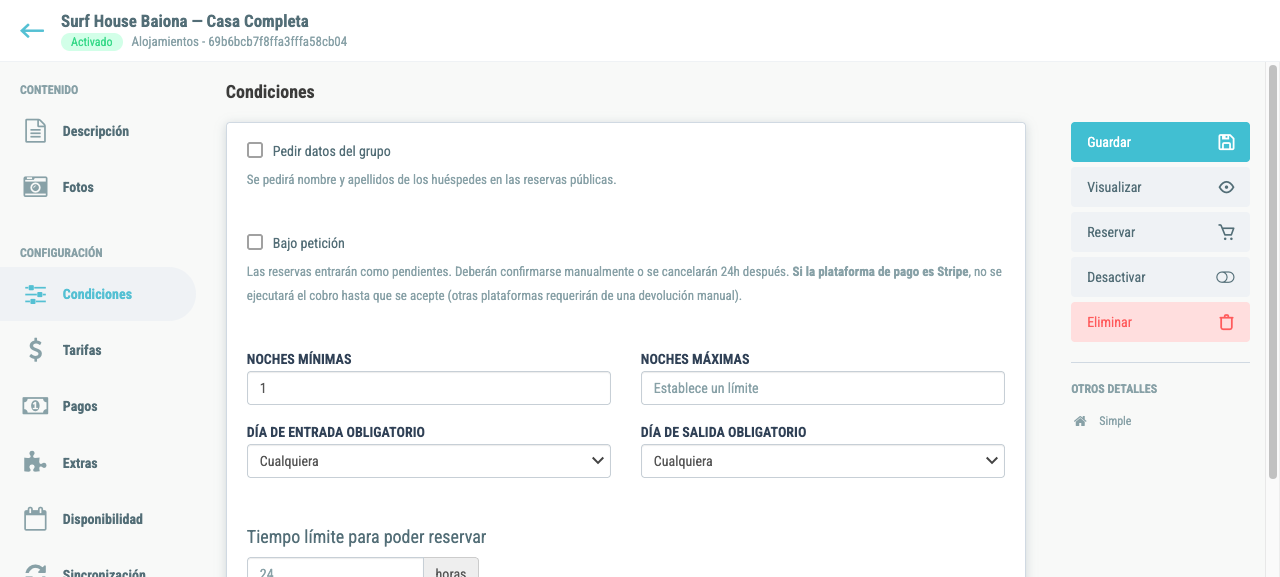
Task: Click the eye icon on Visualizar
Action: [1226, 187]
